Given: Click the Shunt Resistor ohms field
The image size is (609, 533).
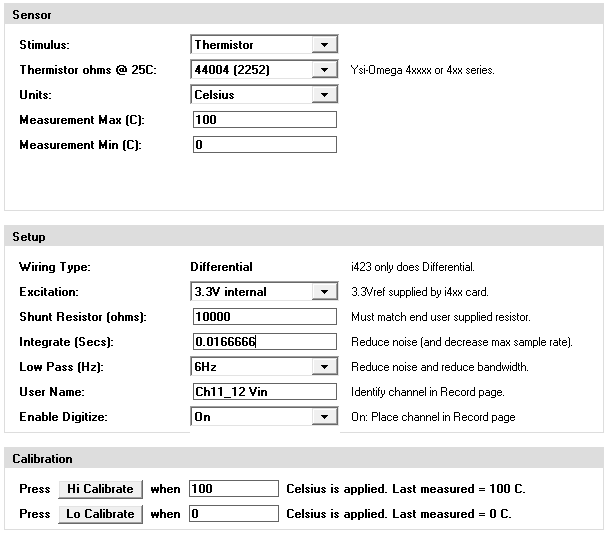Looking at the screenshot, I should 264,317.
